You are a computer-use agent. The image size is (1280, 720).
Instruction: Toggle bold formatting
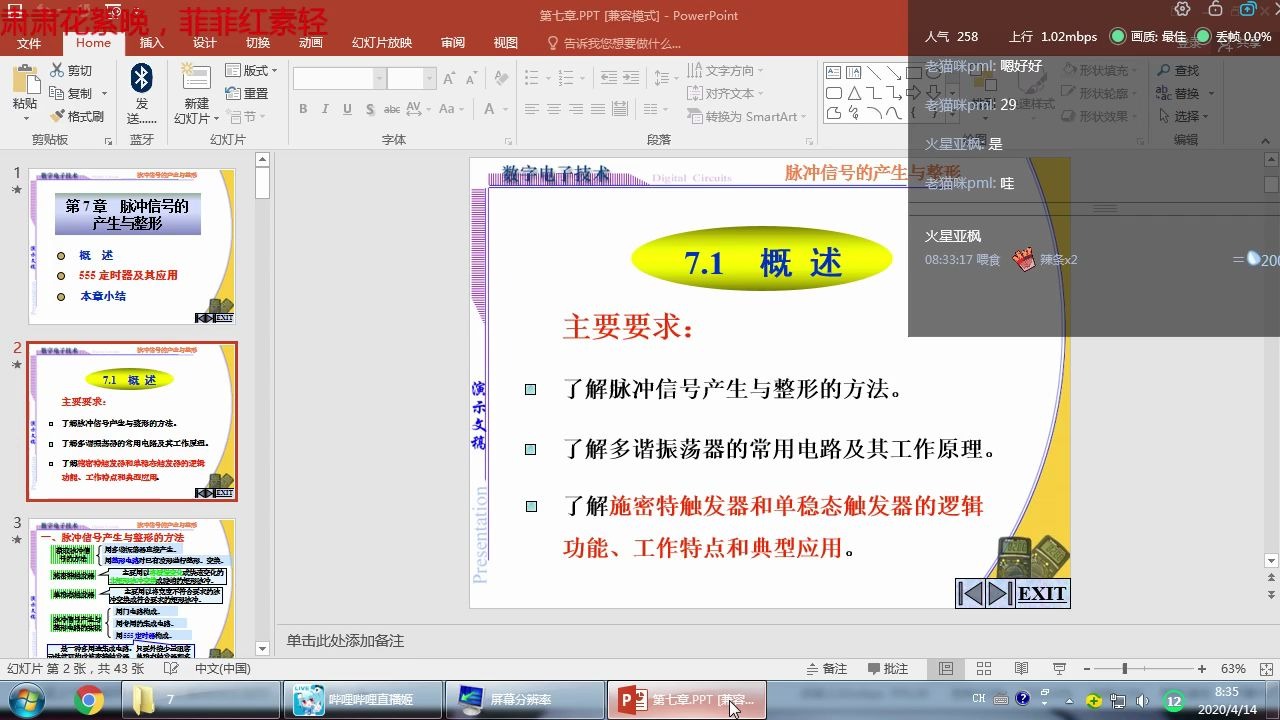303,108
